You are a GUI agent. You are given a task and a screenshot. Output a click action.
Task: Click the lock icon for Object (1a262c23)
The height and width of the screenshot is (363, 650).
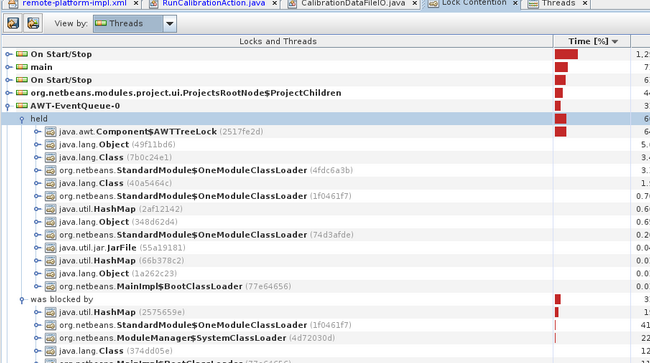(51, 273)
